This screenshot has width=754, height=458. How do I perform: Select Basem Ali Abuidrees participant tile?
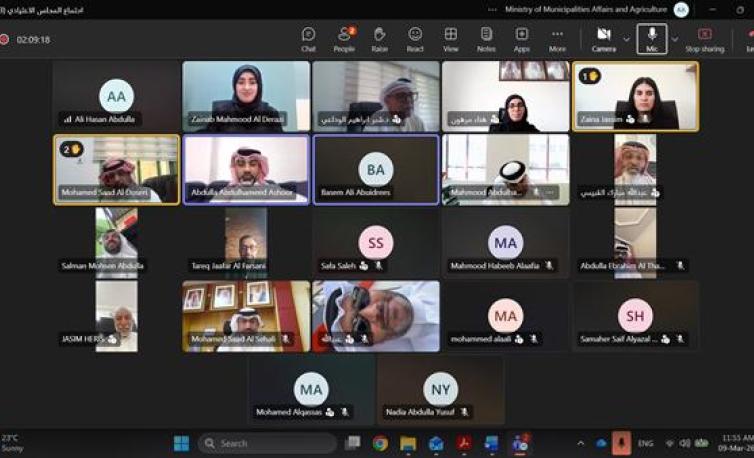[376, 169]
